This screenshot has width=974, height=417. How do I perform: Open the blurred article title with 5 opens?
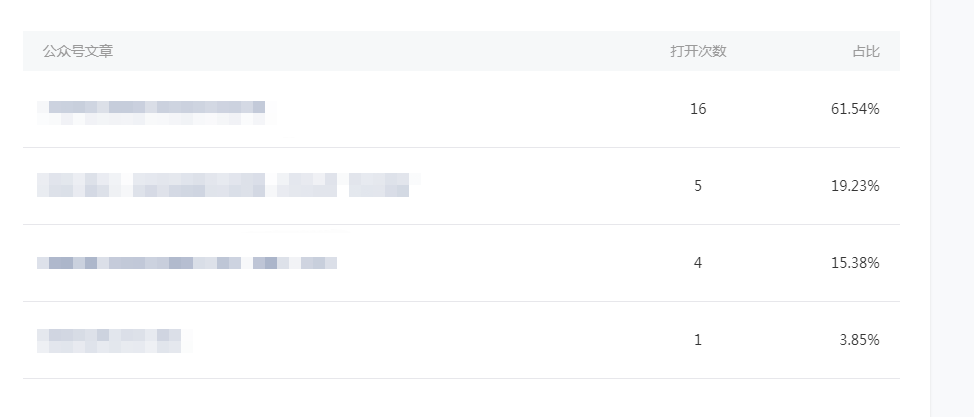pos(229,185)
